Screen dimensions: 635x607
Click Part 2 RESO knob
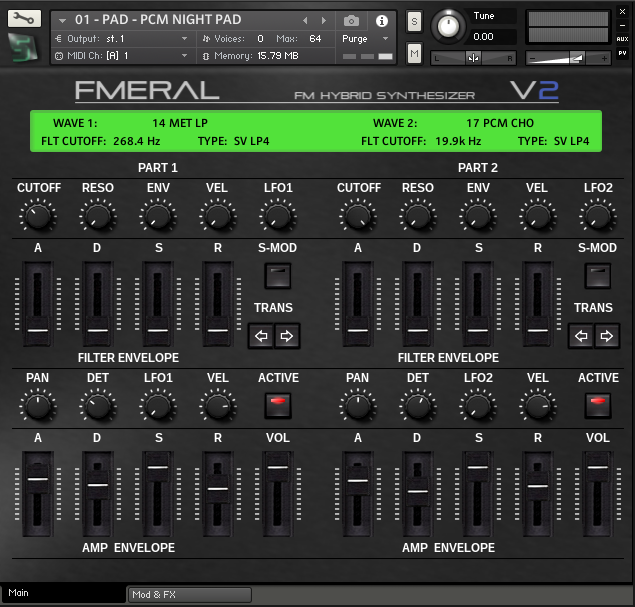(x=418, y=216)
